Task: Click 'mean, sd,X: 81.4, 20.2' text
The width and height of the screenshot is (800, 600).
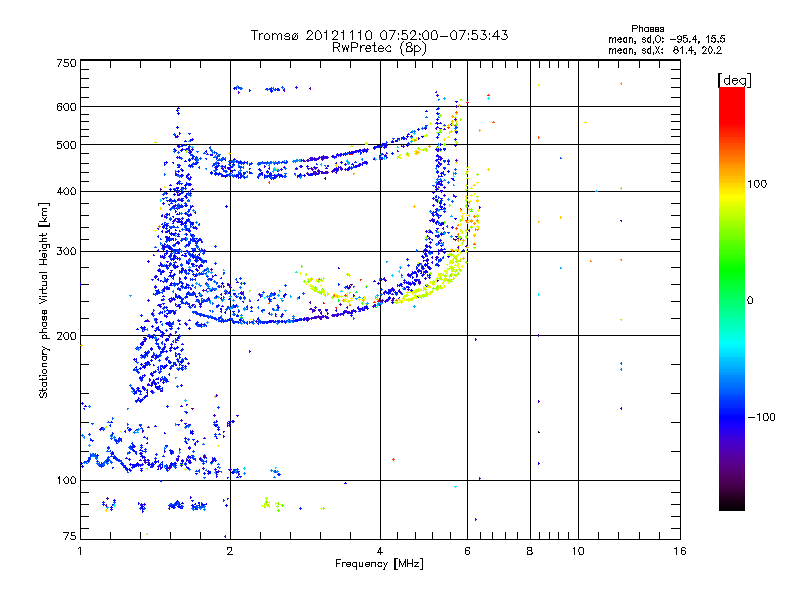Action: click(665, 50)
